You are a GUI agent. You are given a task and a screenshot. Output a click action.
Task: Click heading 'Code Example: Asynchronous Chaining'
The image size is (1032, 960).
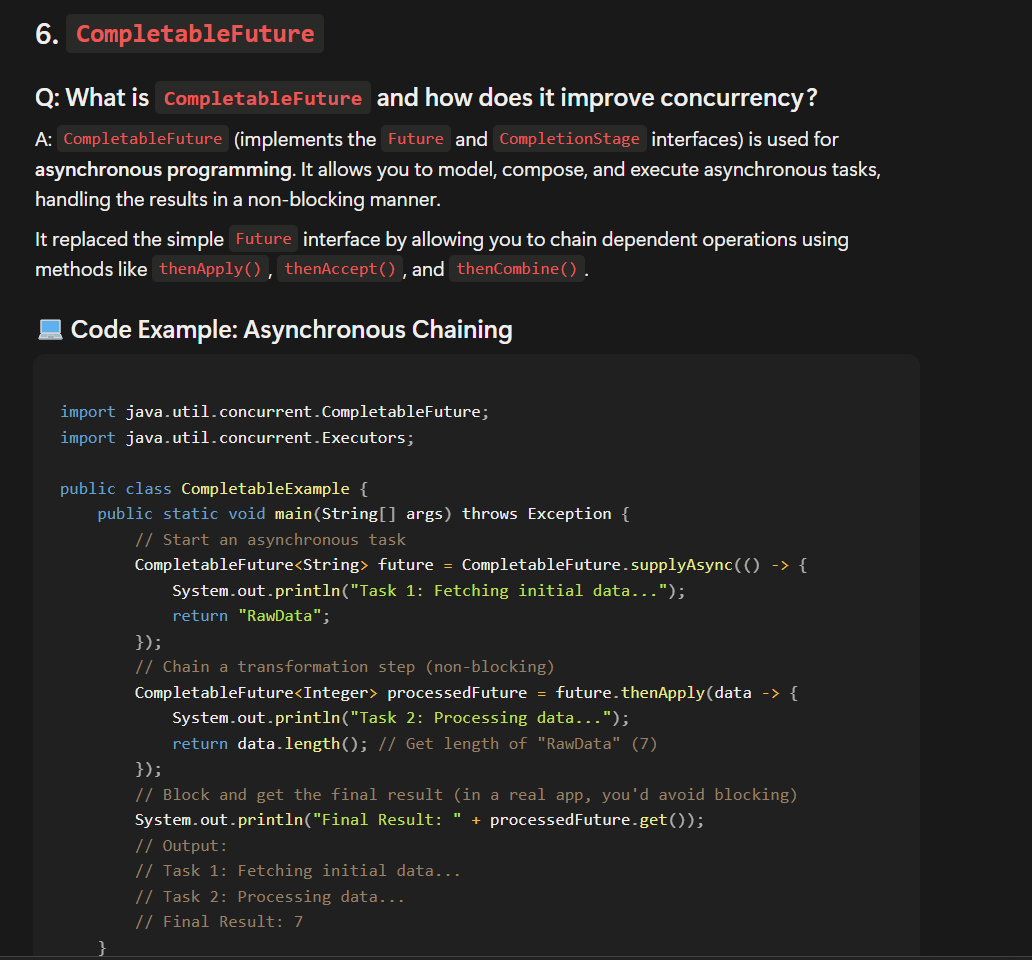[x=292, y=329]
